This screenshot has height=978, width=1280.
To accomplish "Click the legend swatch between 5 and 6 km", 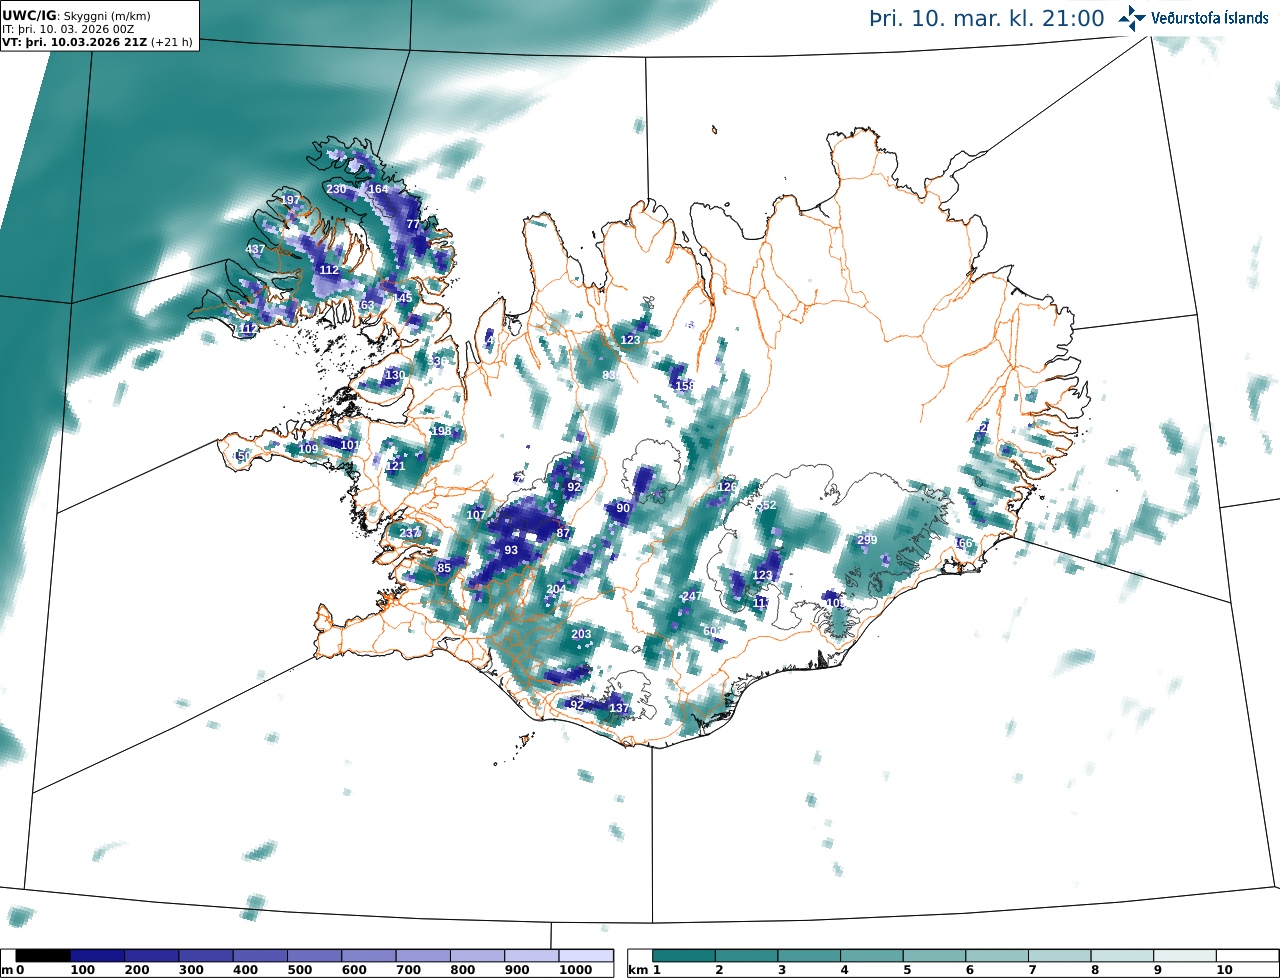I will pos(935,956).
